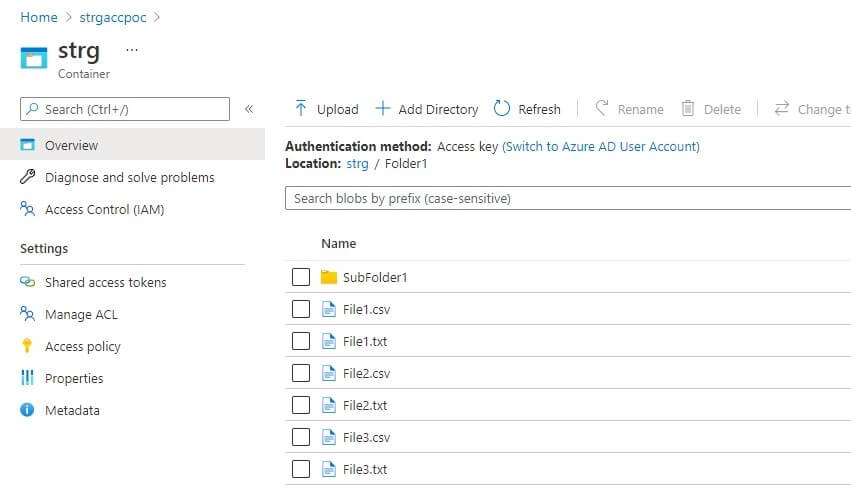Tick the File3.txt checkbox

pyautogui.click(x=301, y=469)
